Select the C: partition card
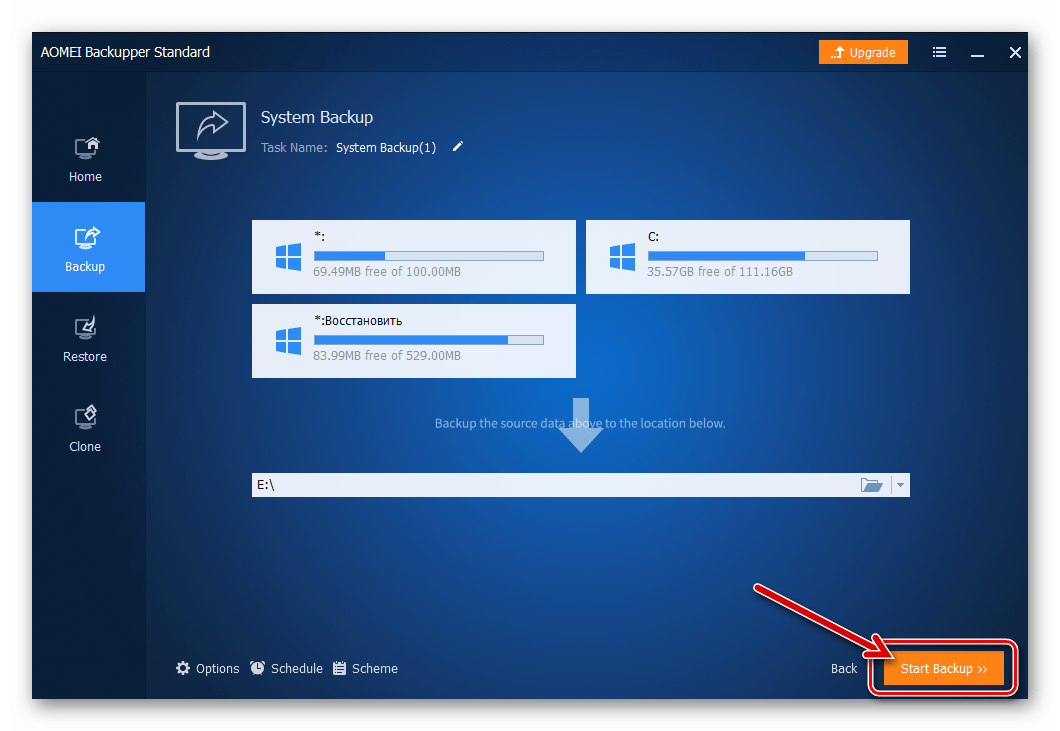This screenshot has height=731, width=1060. click(x=748, y=257)
